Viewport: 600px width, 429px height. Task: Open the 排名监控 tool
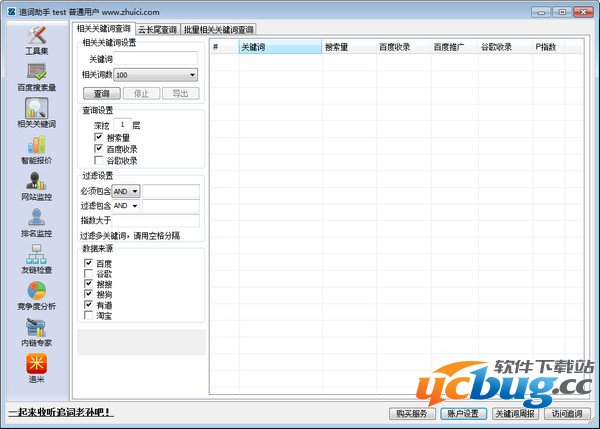tap(37, 221)
